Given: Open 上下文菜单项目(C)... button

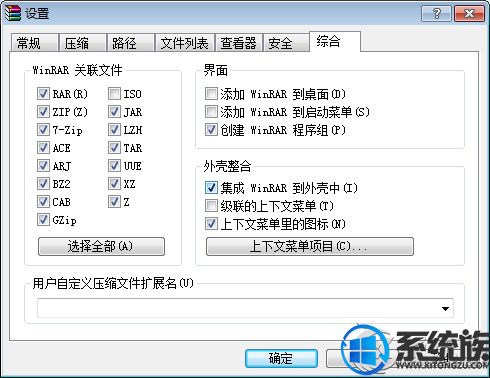Looking at the screenshot, I should coord(310,247).
